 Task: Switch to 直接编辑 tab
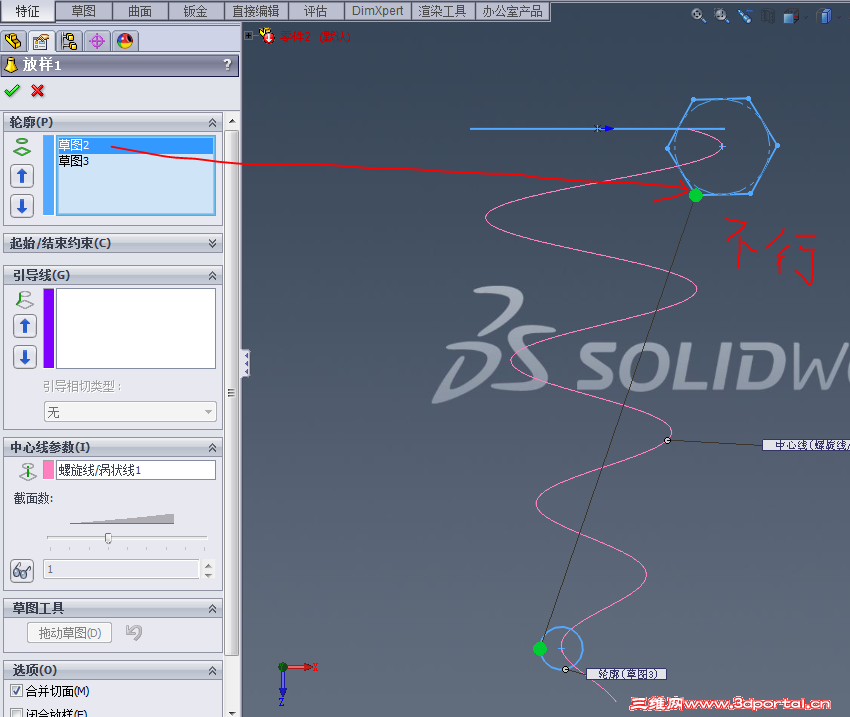click(256, 11)
